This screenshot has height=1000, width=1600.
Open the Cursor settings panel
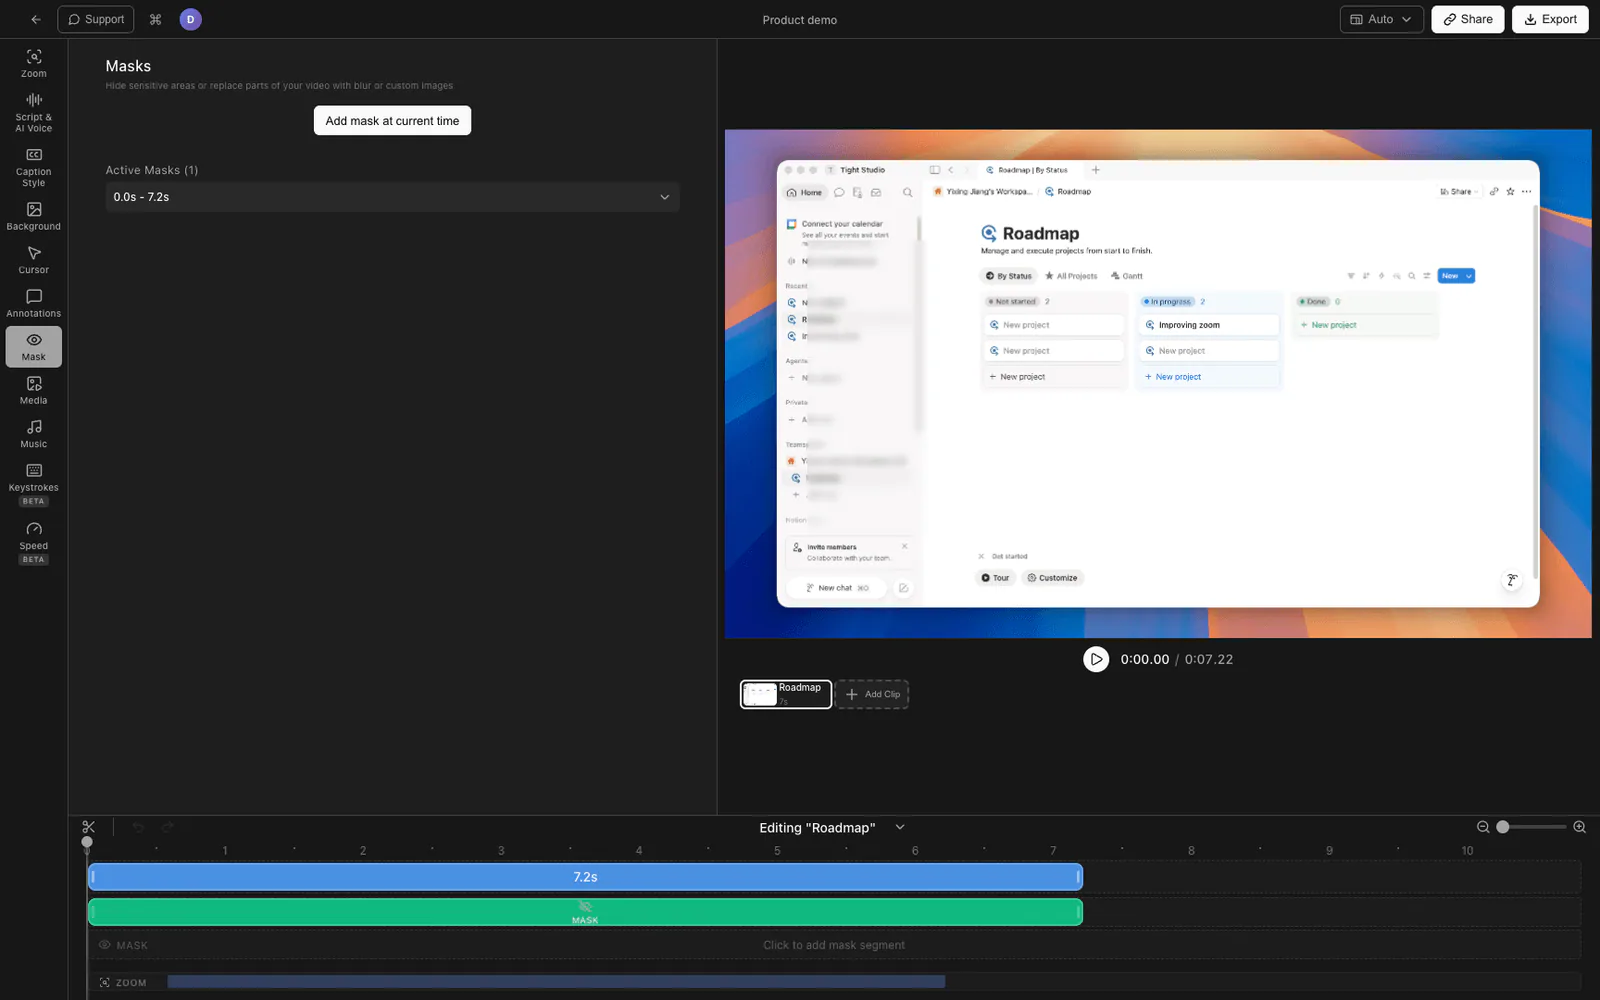click(34, 260)
